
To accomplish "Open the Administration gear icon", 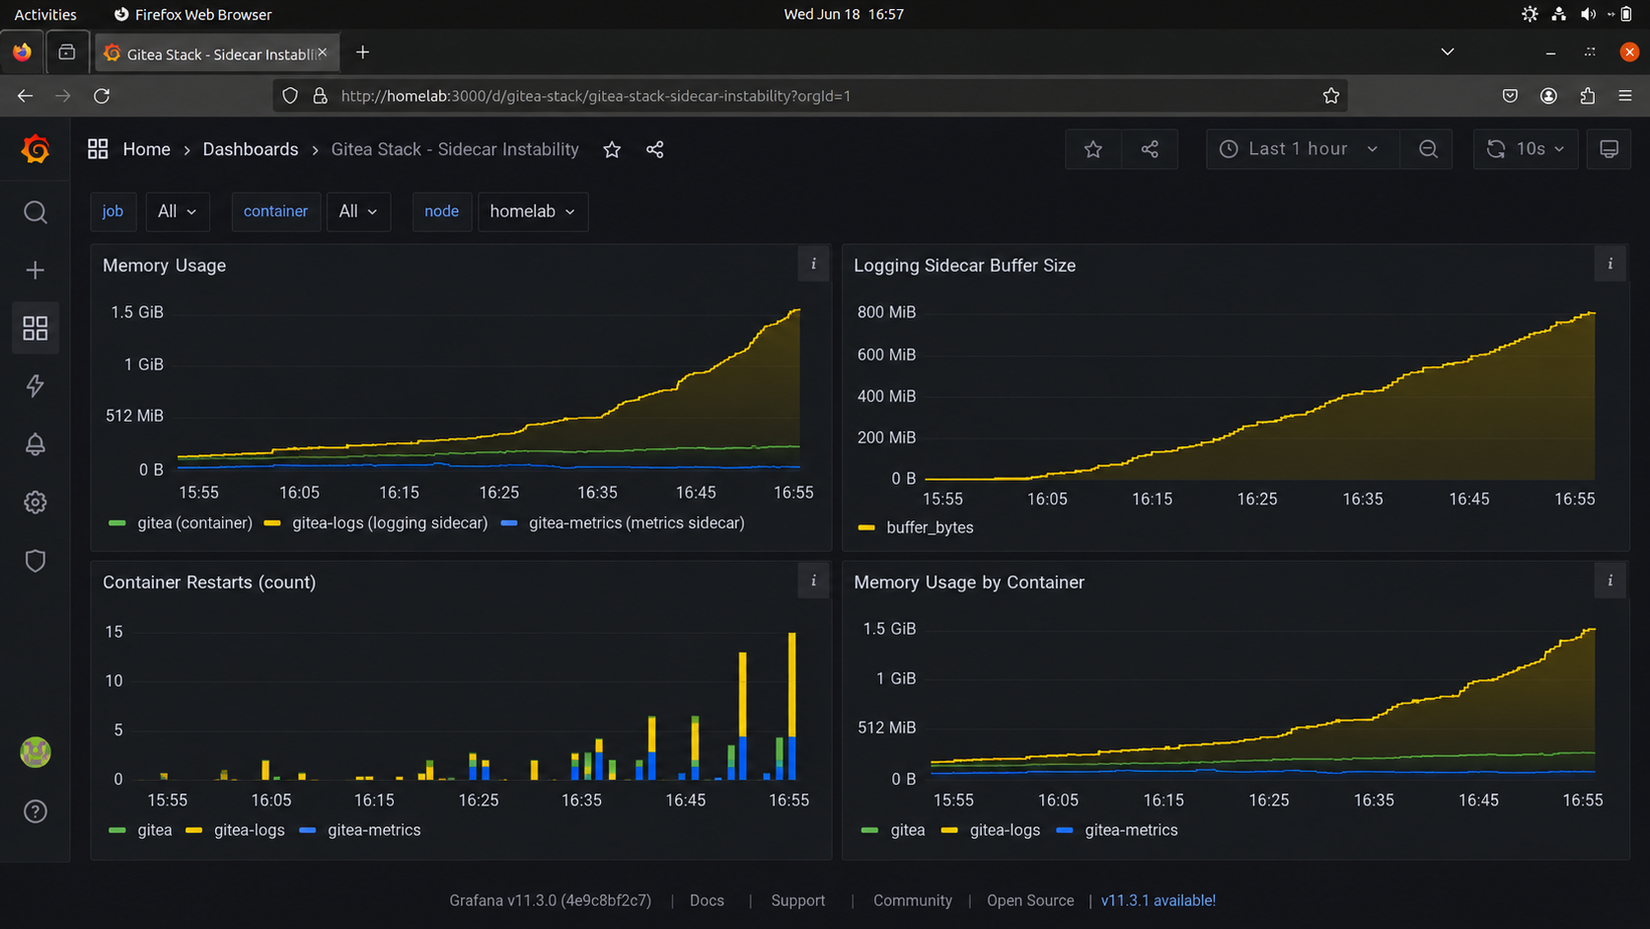I will (x=35, y=502).
